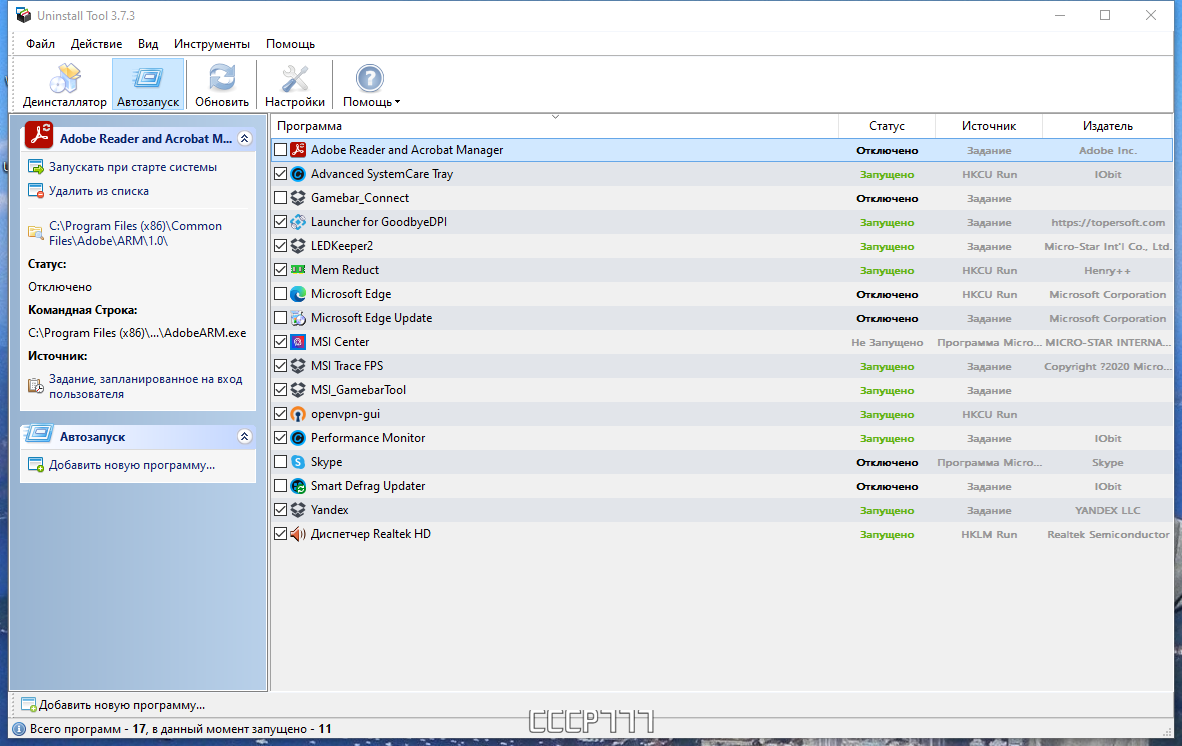This screenshot has width=1182, height=746.
Task: Open the Инструменты menu
Action: (212, 44)
